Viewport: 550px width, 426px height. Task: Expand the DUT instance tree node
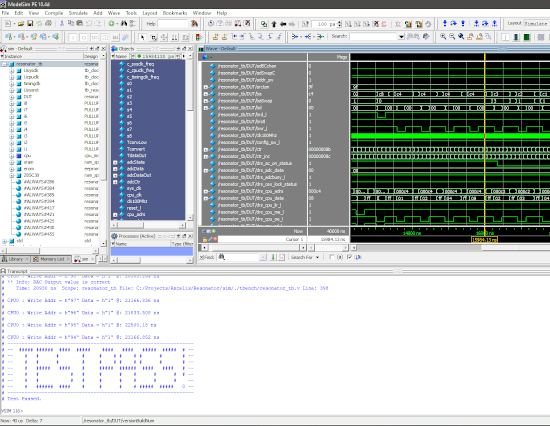point(12,96)
